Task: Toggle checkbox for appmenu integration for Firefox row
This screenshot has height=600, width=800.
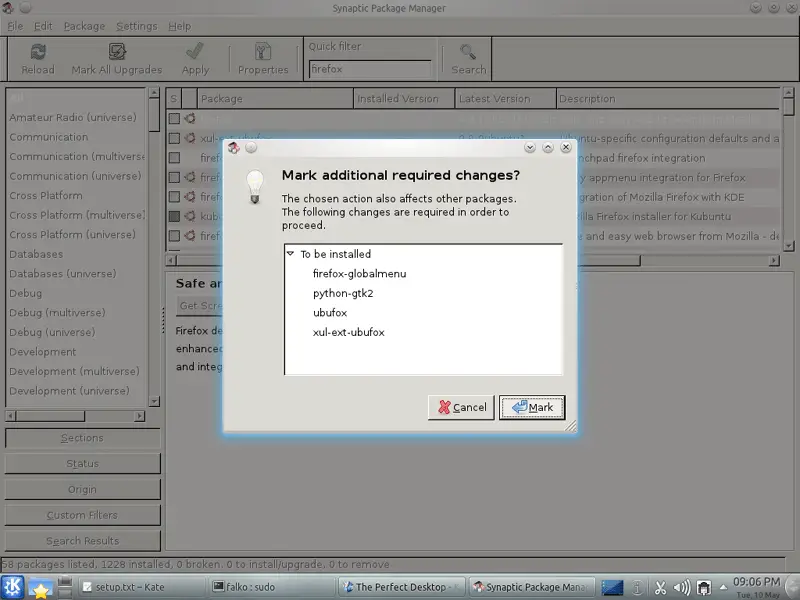Action: click(174, 177)
